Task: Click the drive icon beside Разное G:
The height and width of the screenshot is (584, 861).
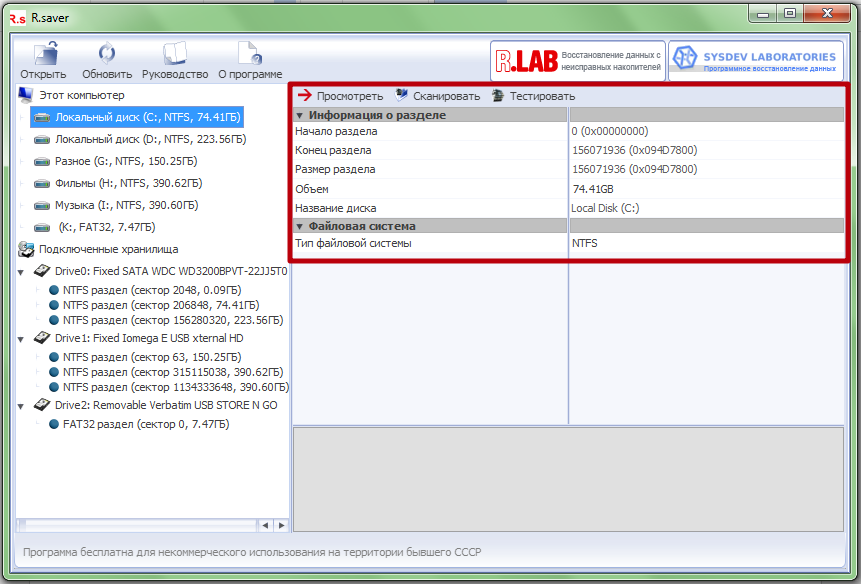Action: tap(42, 161)
